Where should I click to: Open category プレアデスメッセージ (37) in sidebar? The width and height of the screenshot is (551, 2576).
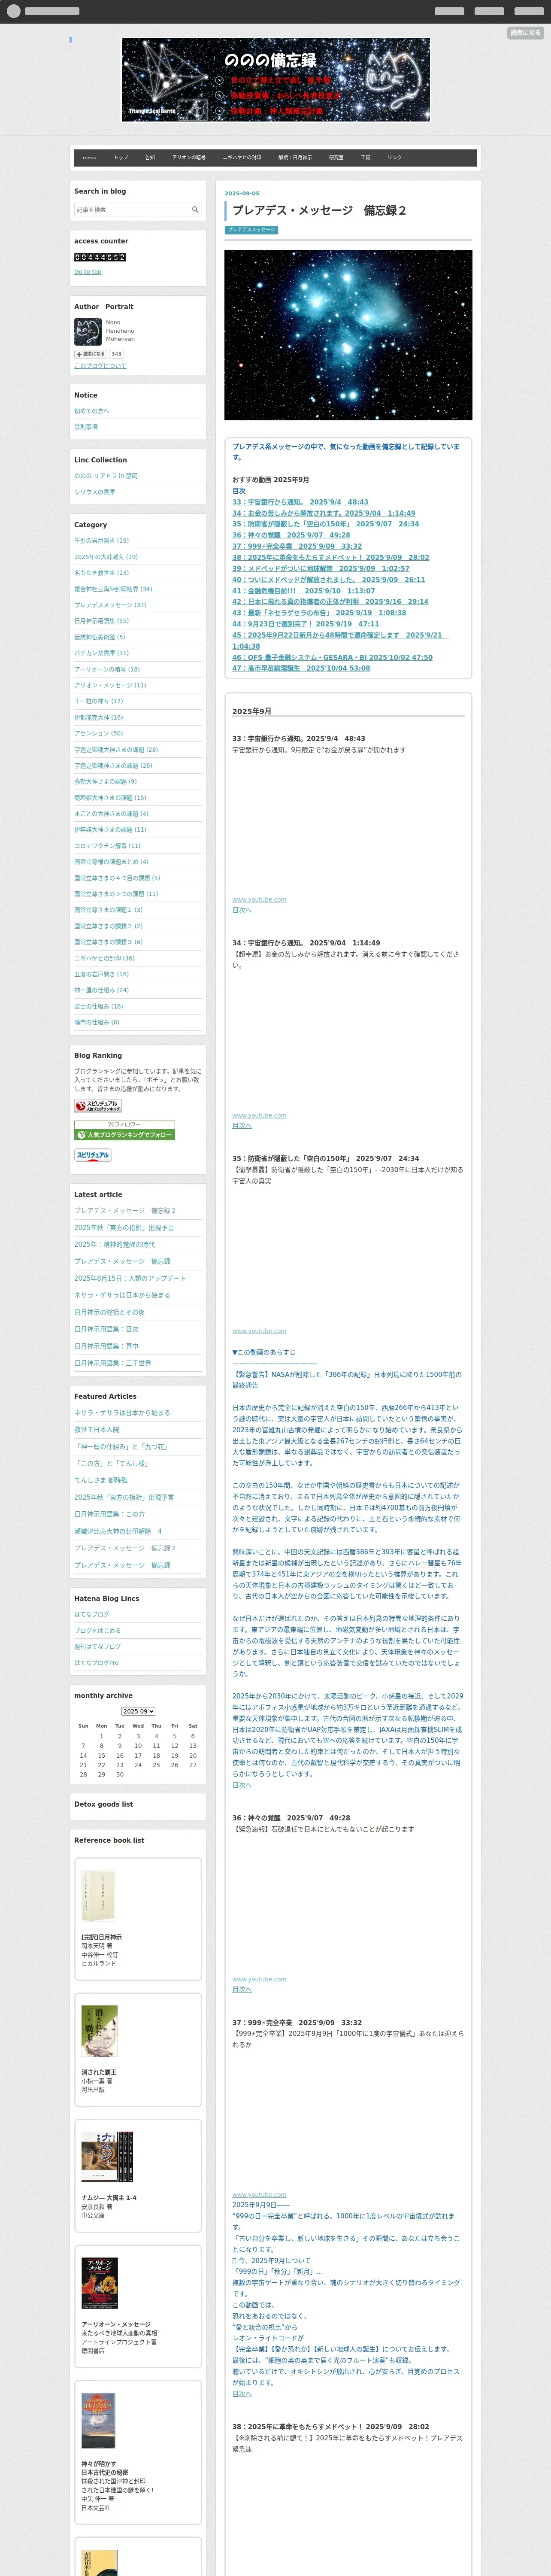[110, 605]
